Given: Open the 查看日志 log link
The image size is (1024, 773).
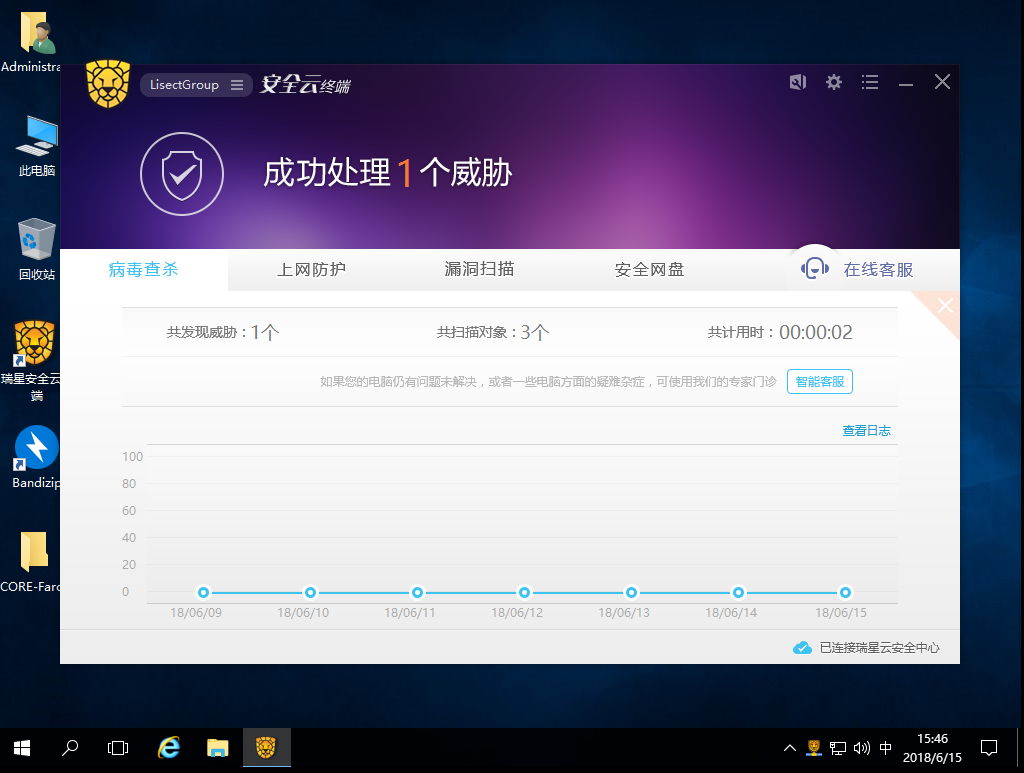Looking at the screenshot, I should click(x=867, y=430).
